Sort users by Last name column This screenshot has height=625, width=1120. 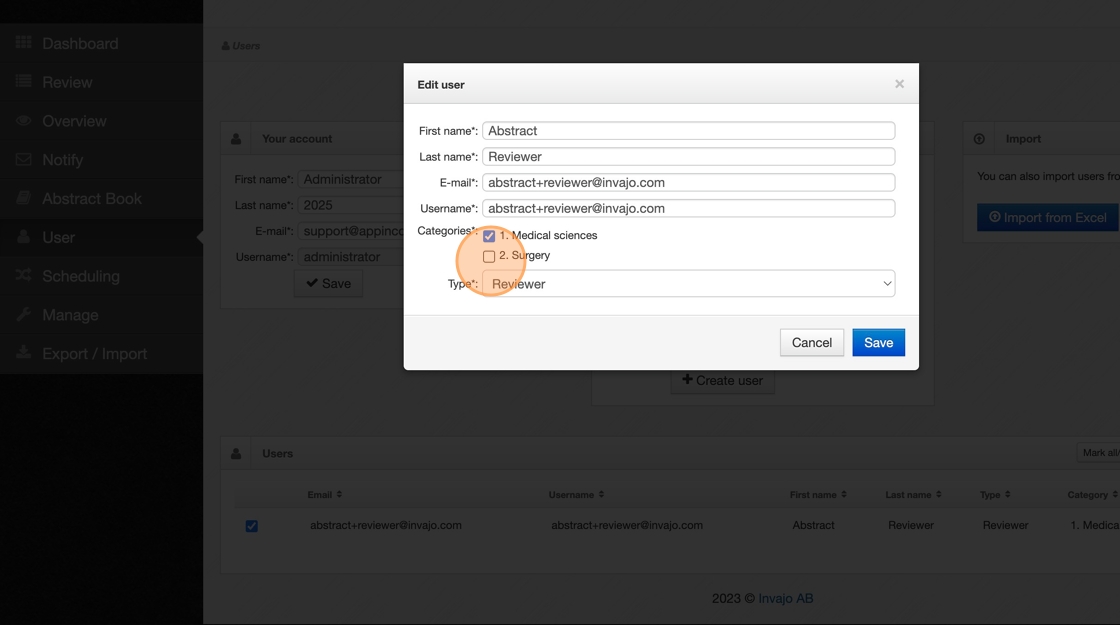[x=913, y=494]
